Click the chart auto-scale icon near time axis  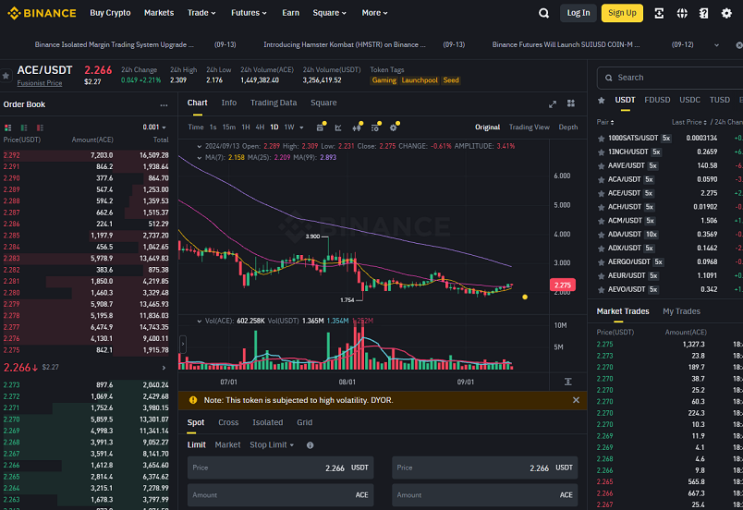click(x=568, y=382)
